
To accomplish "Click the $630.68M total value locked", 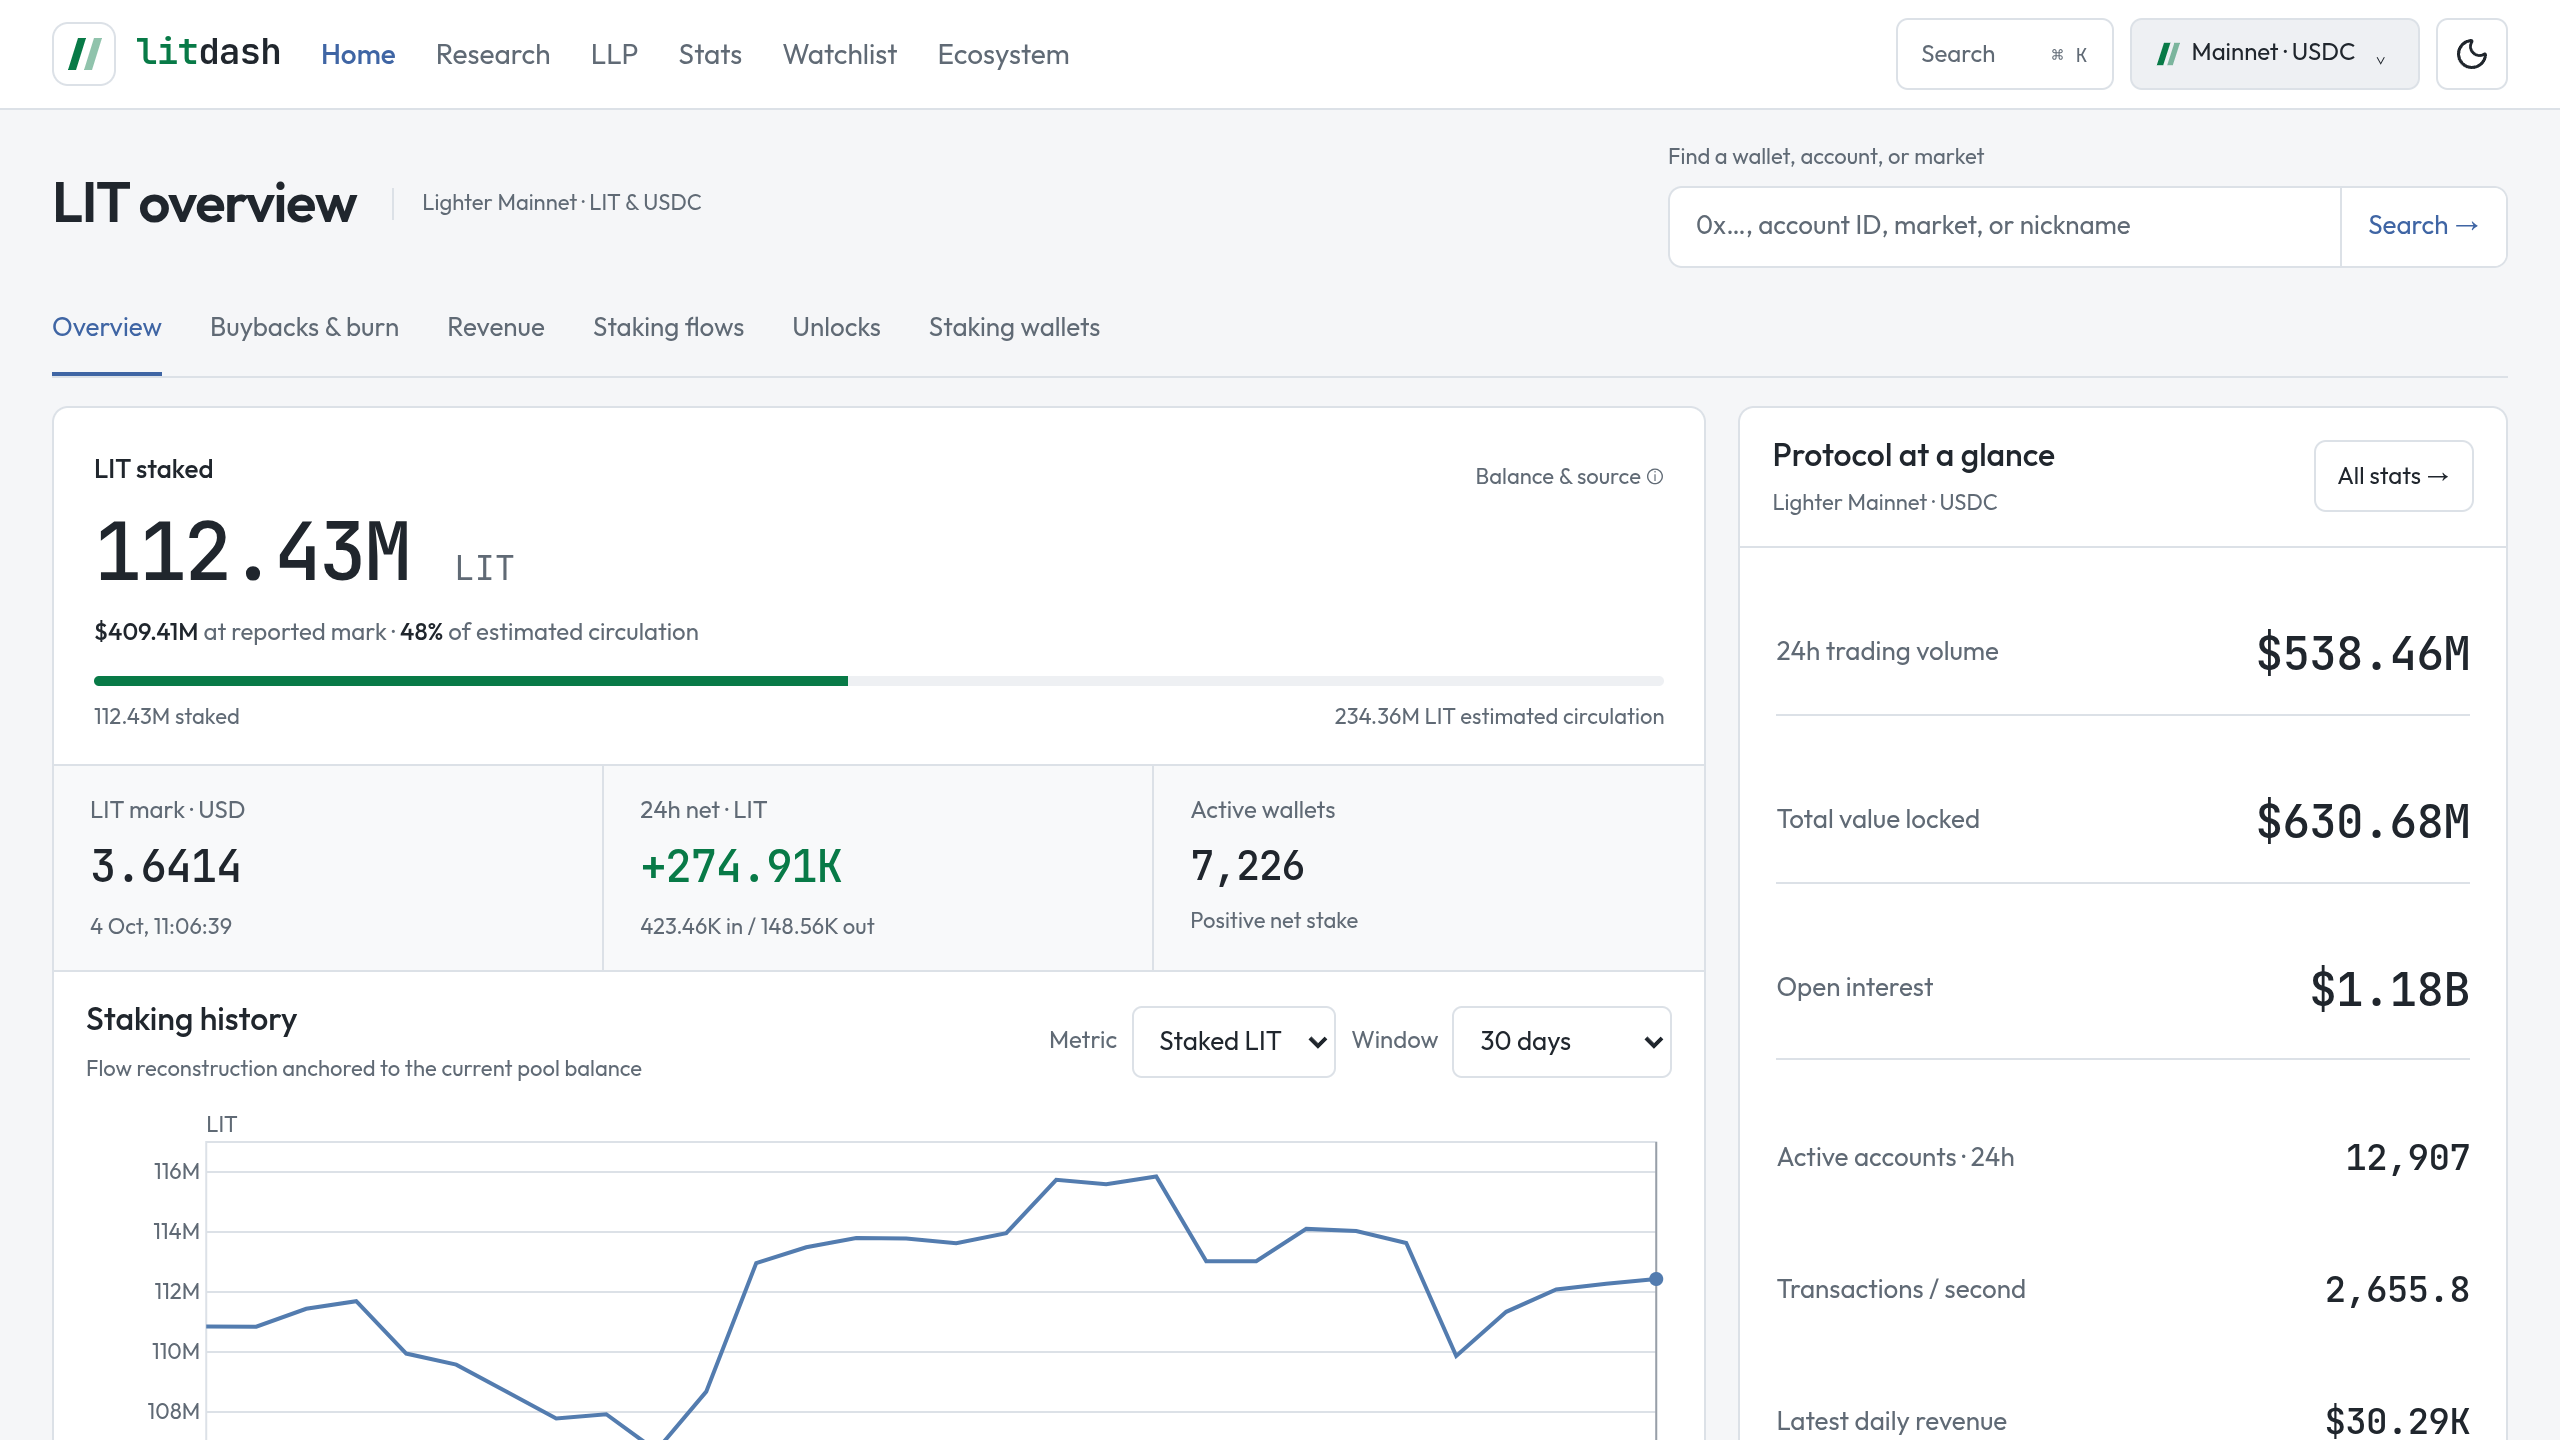I will point(2363,821).
